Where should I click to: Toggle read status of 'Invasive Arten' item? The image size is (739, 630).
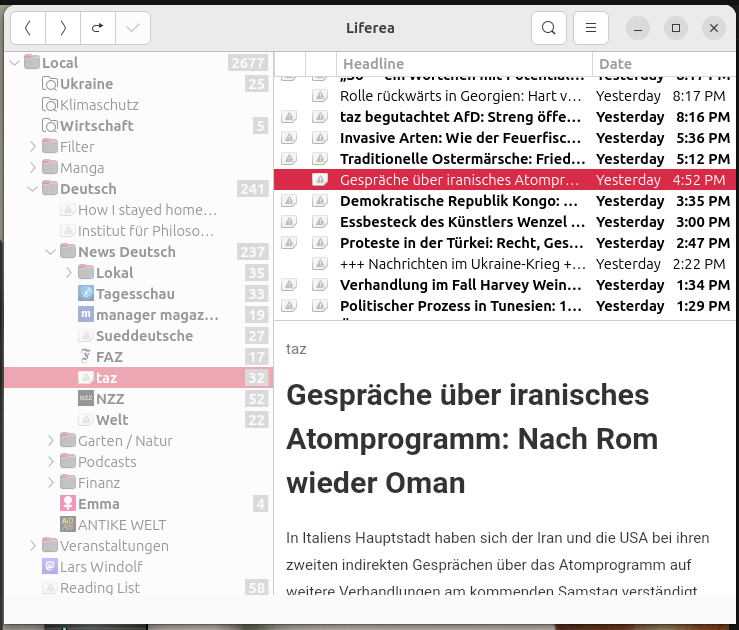pyautogui.click(x=289, y=138)
